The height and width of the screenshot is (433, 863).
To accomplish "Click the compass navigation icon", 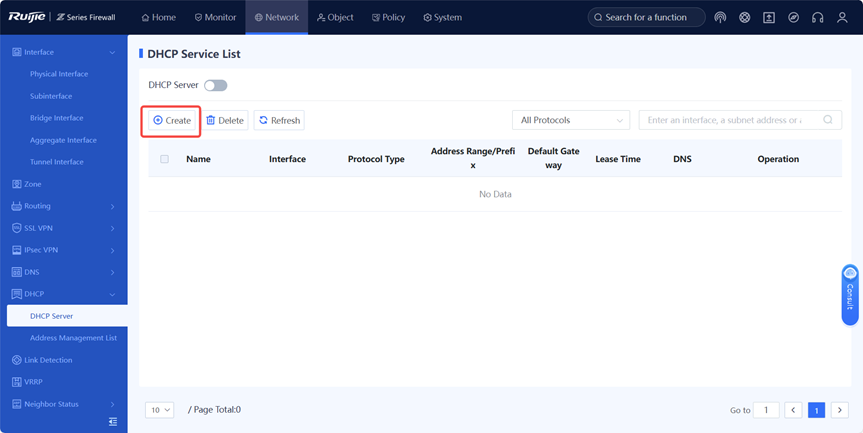I will point(793,18).
